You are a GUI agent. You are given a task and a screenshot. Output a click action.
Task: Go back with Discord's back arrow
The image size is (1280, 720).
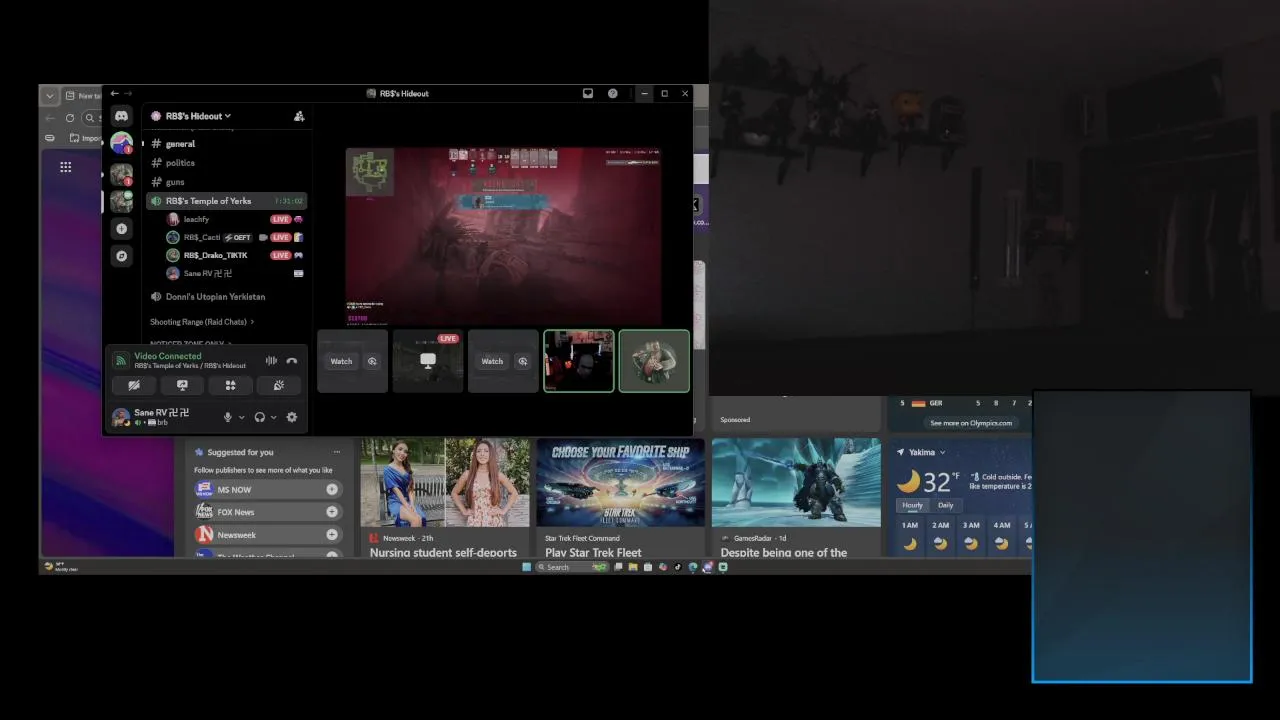point(114,93)
